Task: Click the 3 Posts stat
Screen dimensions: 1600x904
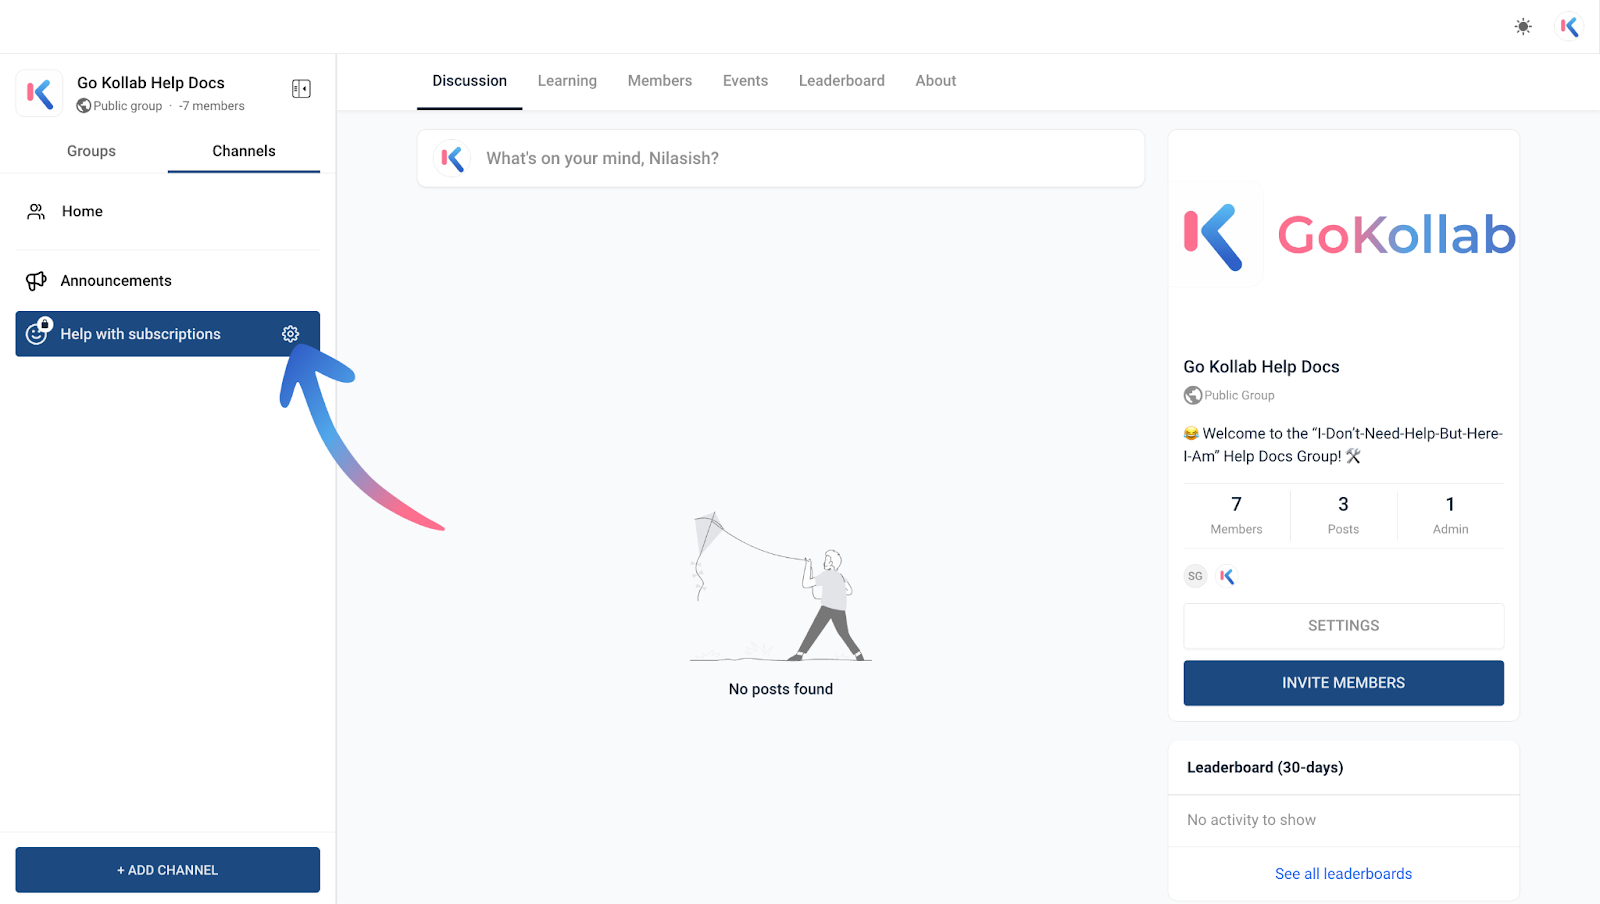Action: [1343, 515]
